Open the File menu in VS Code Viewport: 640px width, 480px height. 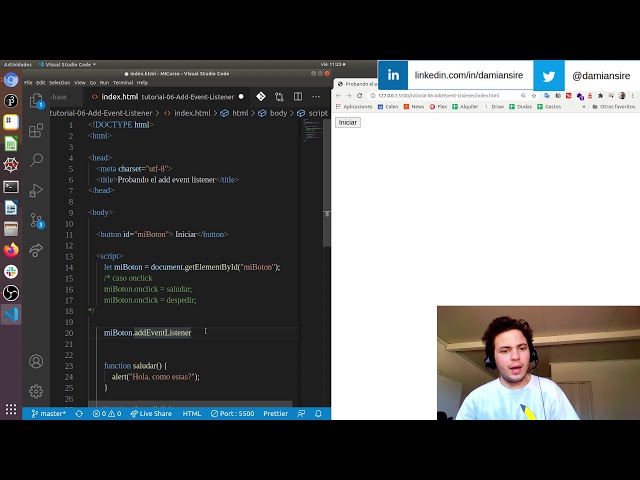[28, 82]
